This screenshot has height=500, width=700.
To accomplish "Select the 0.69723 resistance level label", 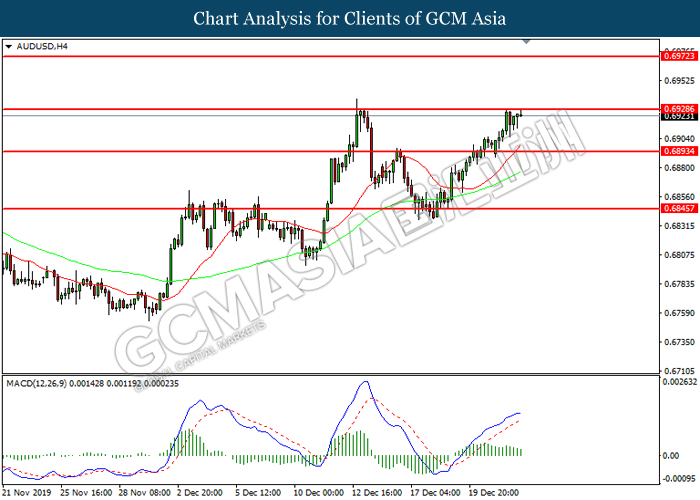I will click(679, 56).
